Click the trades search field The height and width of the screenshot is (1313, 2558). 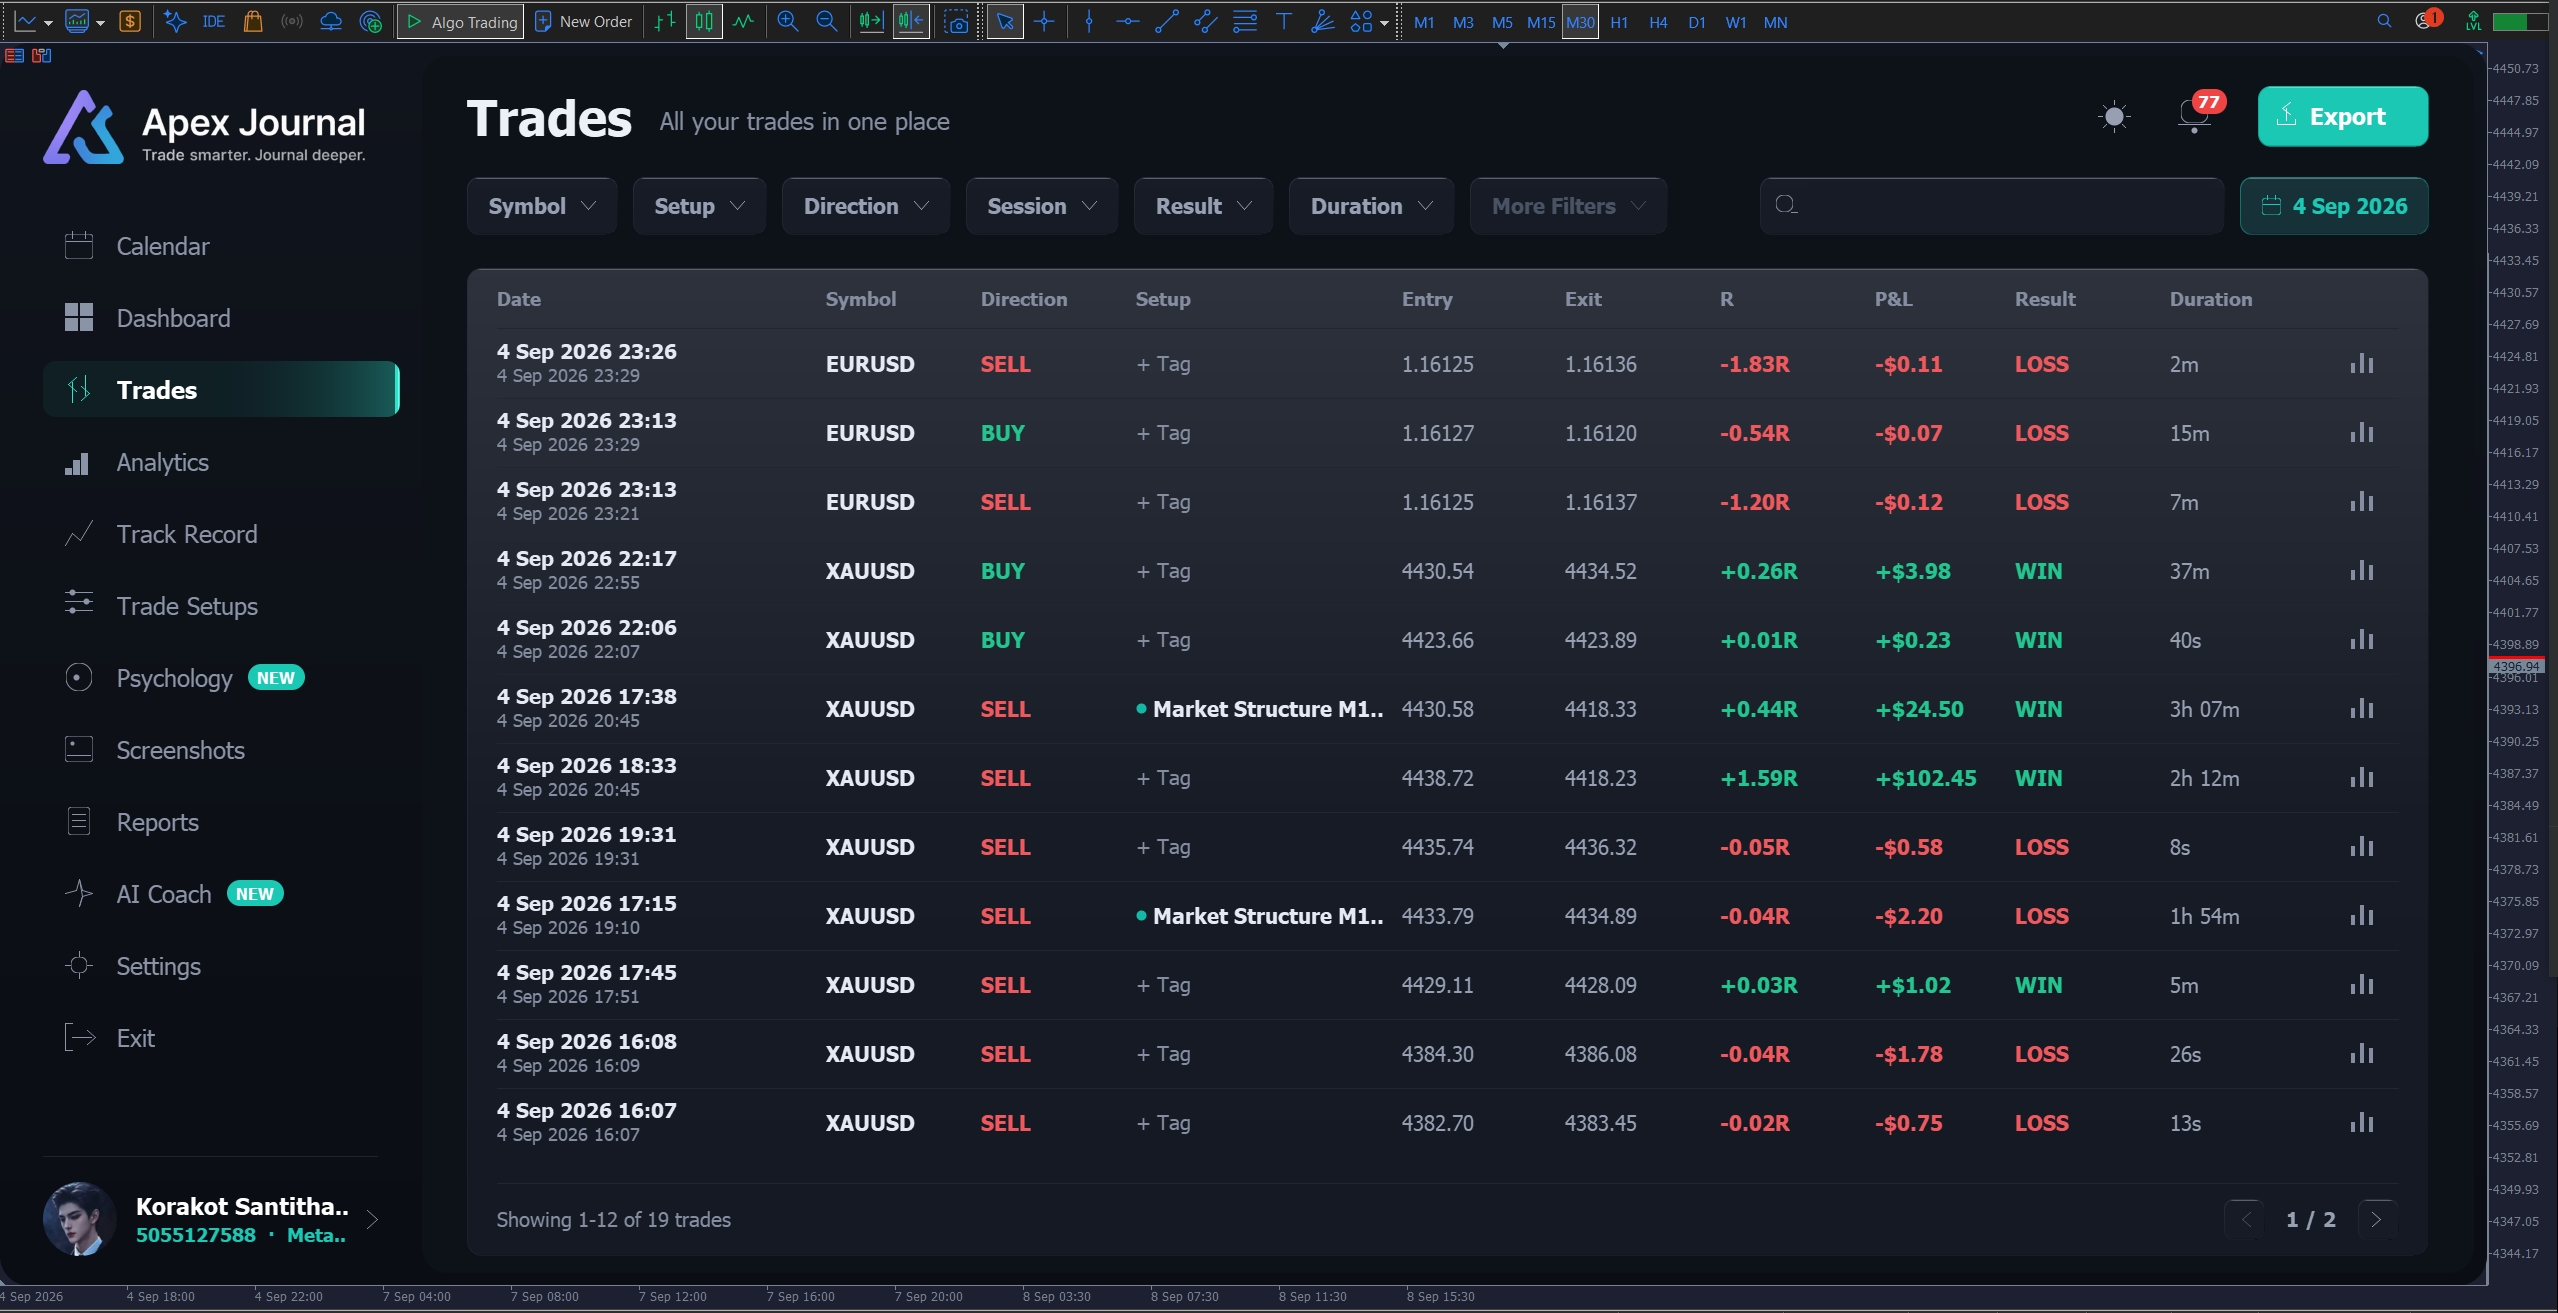click(1991, 206)
